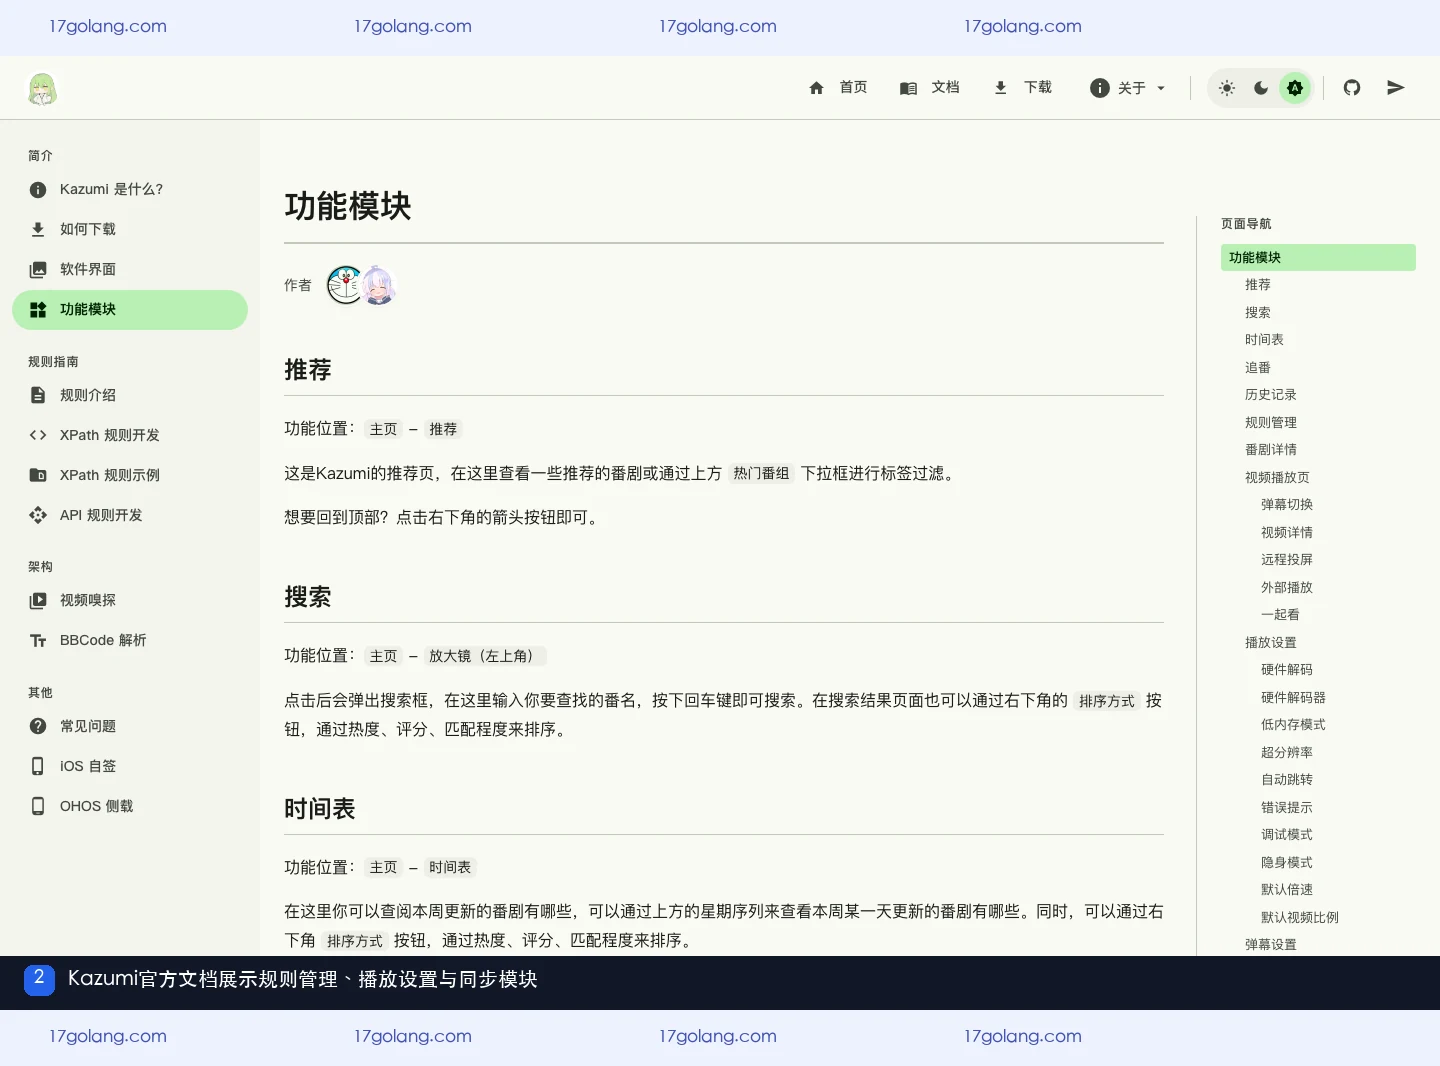Expand the 关于 dropdown arrow
The image size is (1440, 1066).
tap(1161, 88)
